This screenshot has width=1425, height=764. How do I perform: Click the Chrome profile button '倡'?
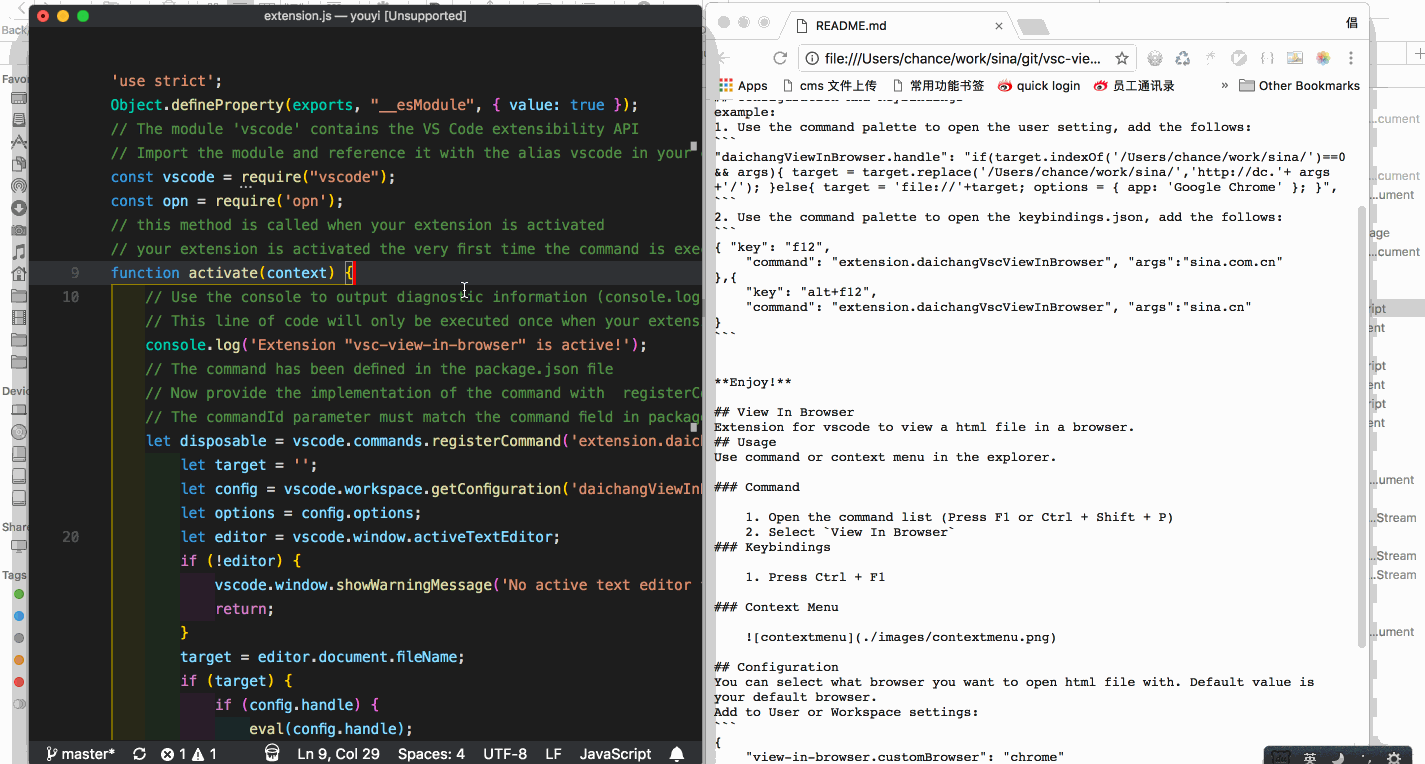tap(1351, 23)
